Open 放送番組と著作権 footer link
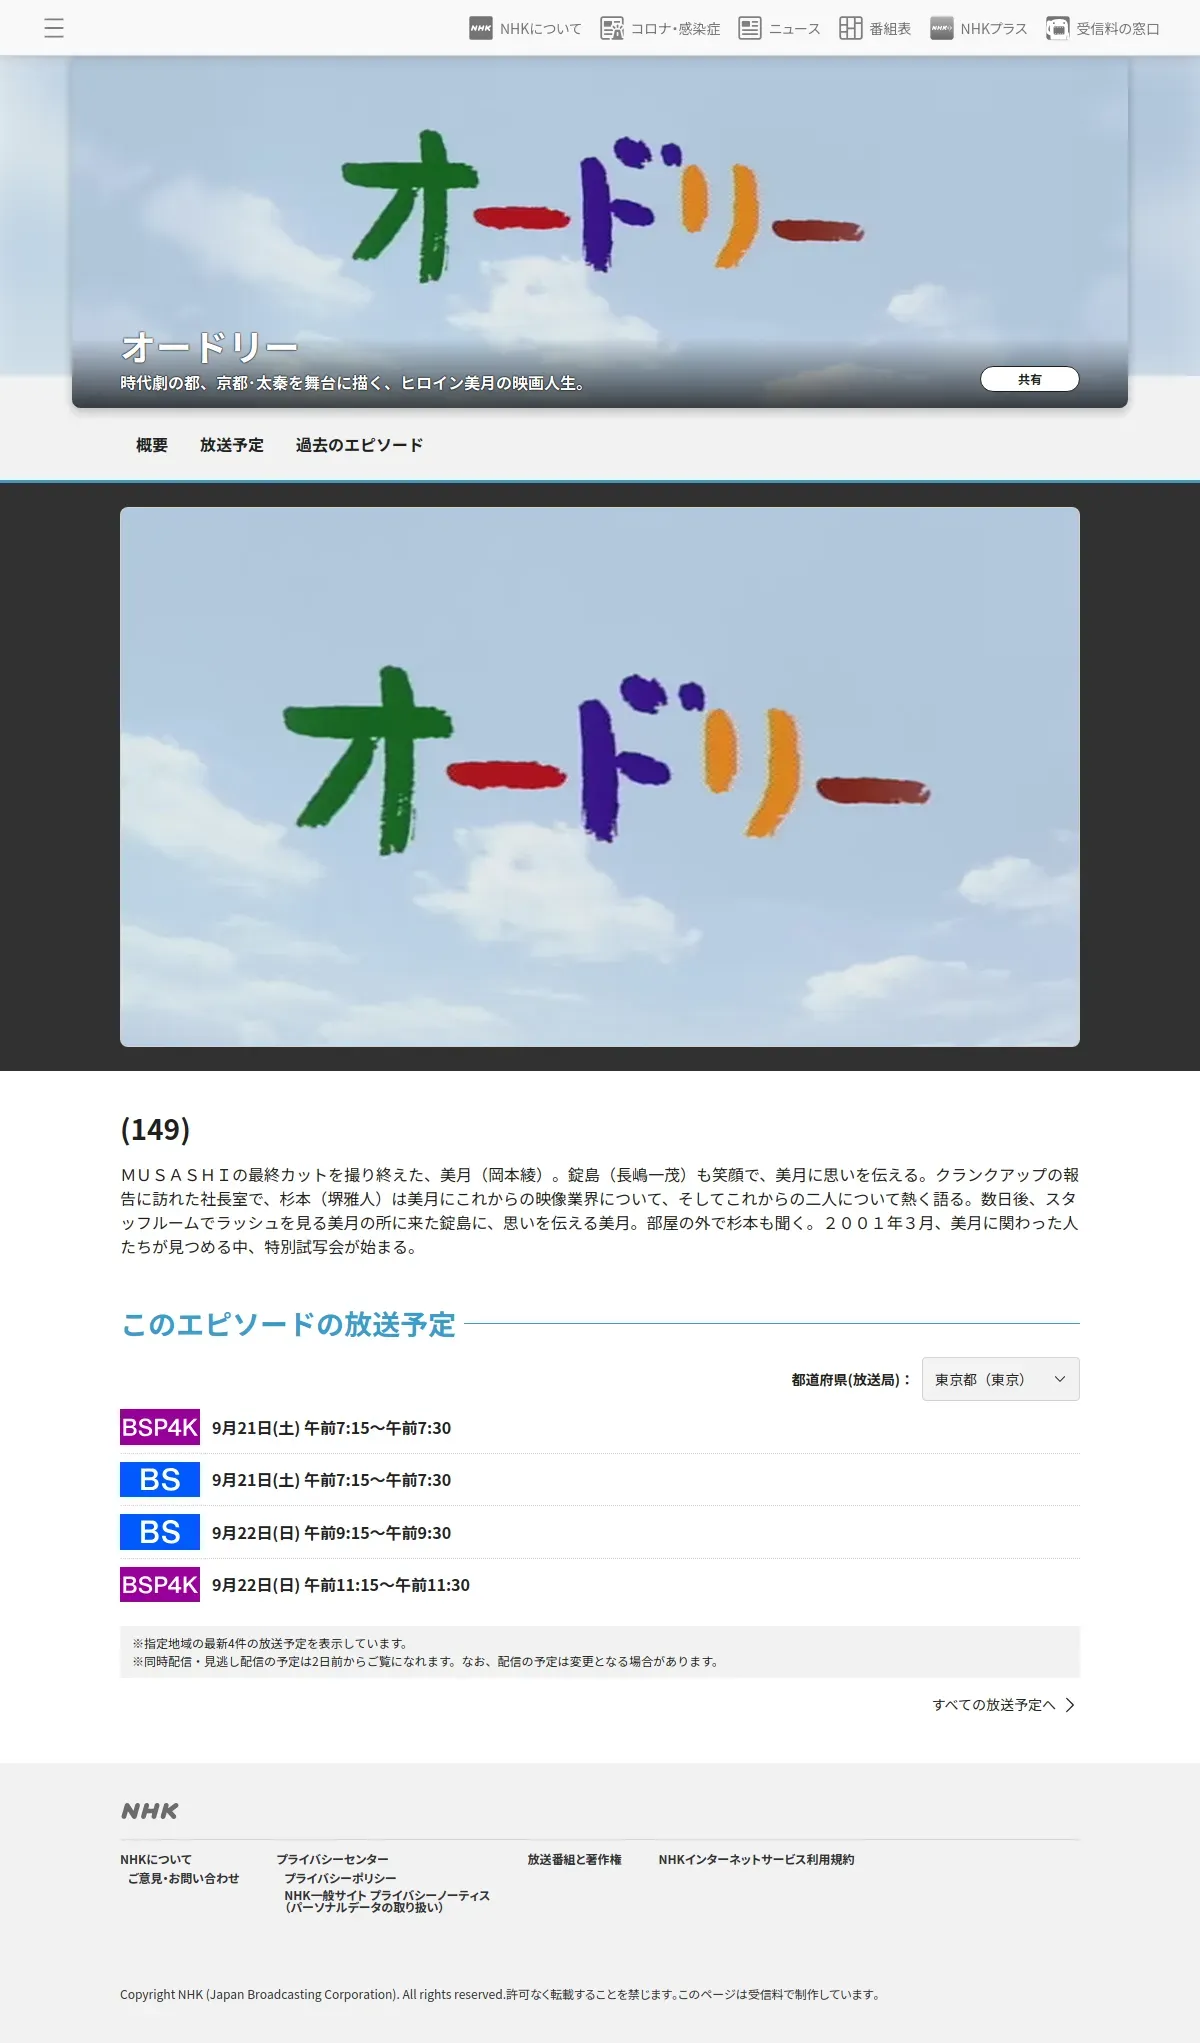Screen dimensions: 1200x2043 click(575, 1860)
